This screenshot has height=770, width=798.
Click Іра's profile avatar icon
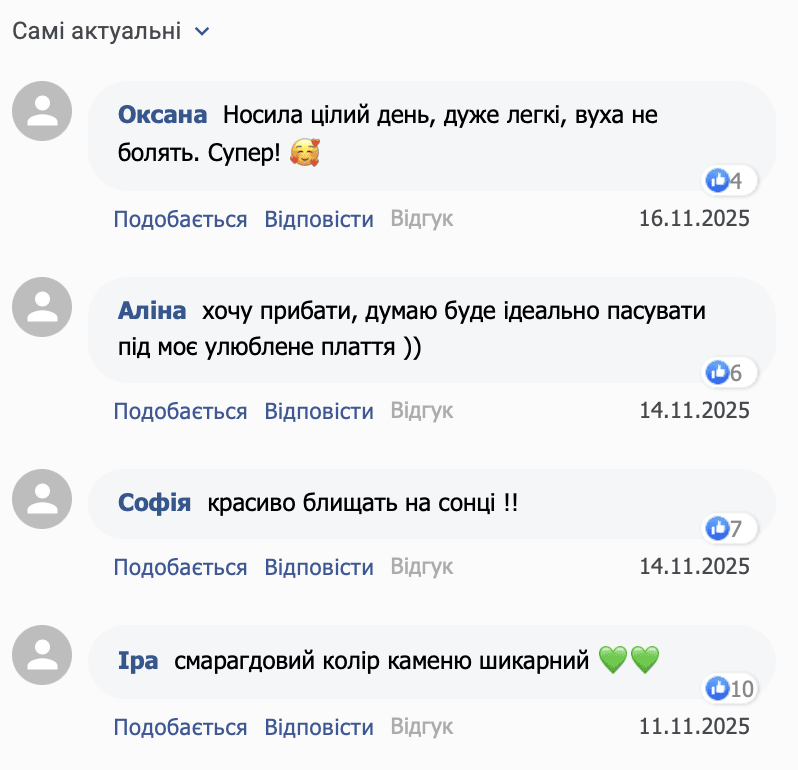42,658
